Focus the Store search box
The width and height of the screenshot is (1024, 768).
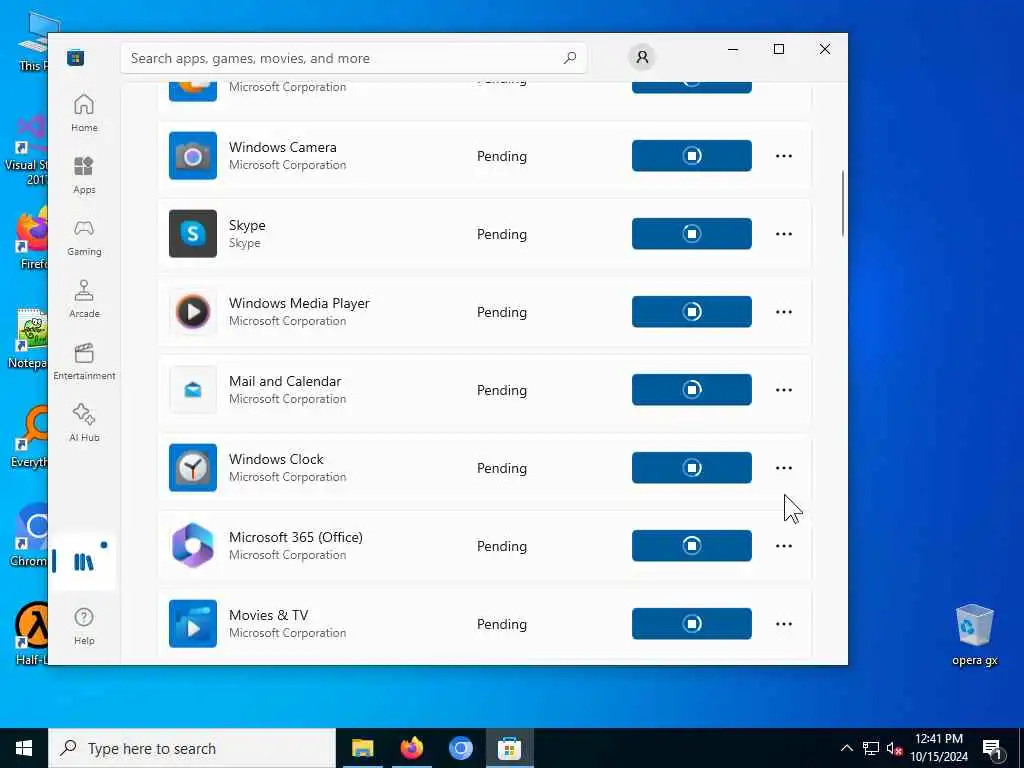353,58
